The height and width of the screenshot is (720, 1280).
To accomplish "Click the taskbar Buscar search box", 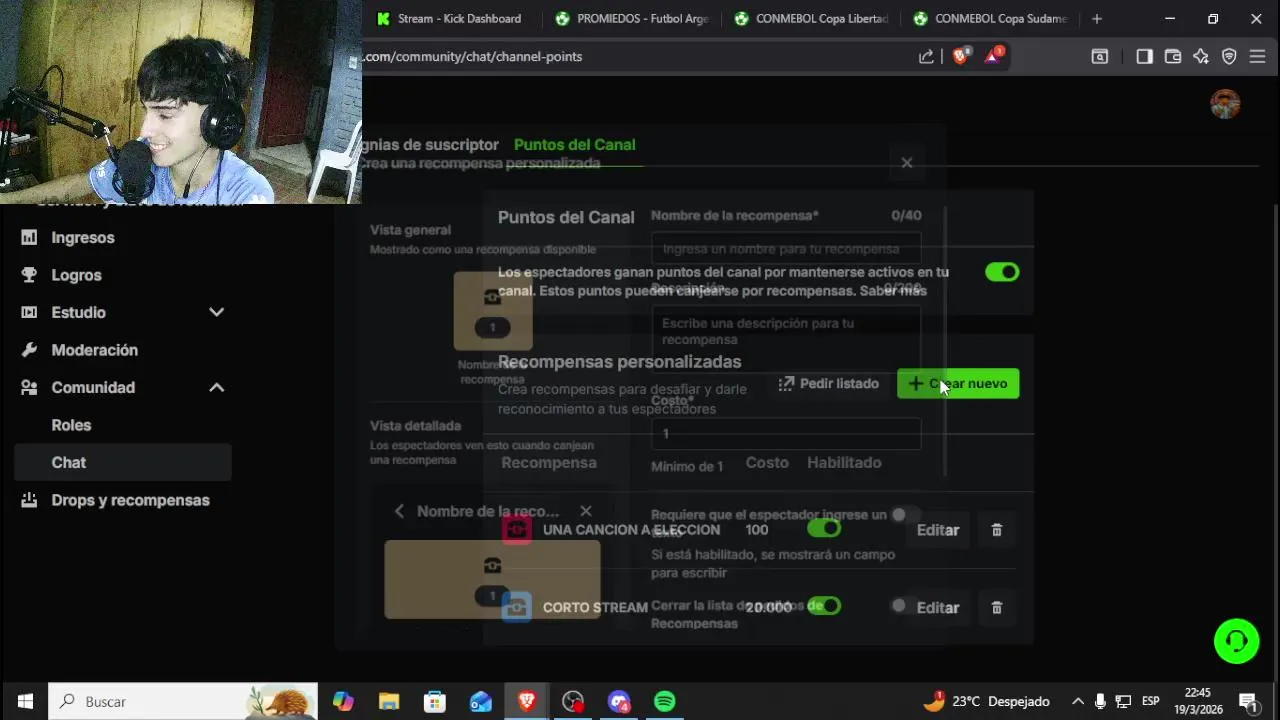I will [183, 701].
